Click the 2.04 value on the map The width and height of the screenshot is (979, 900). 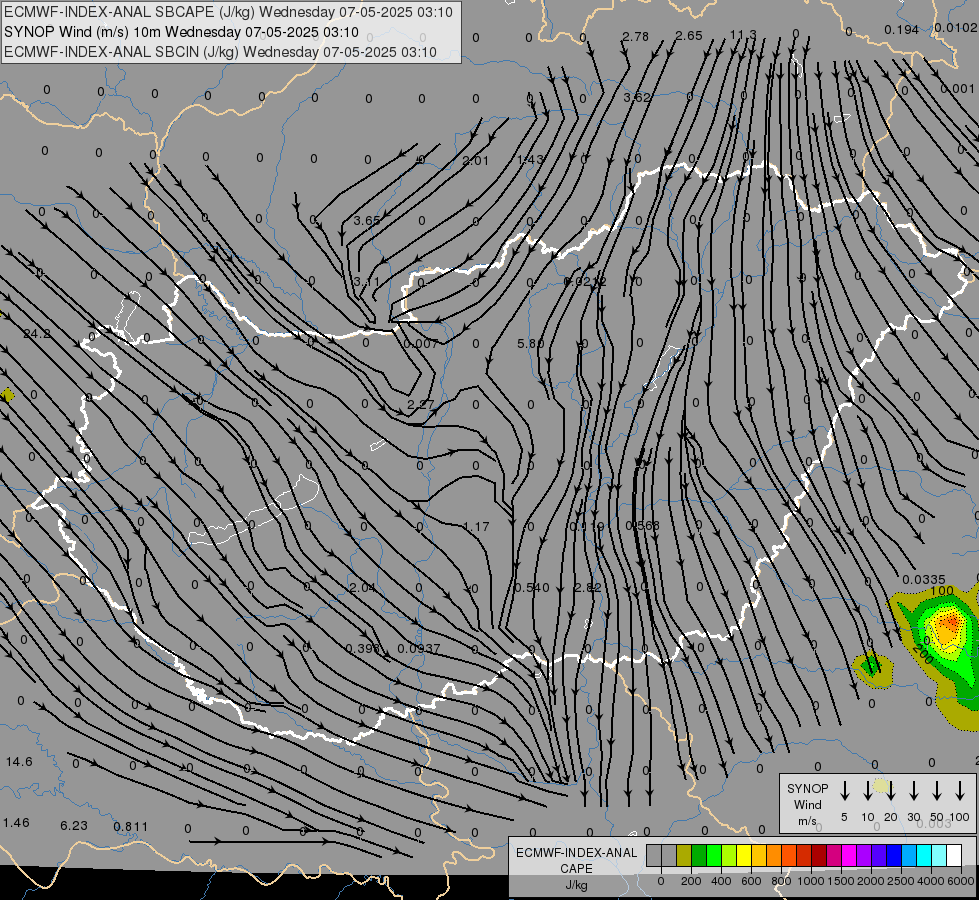(363, 587)
